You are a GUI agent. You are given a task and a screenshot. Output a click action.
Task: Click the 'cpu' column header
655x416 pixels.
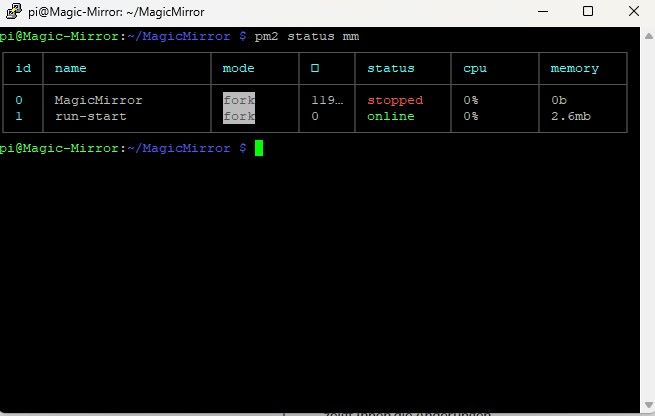pos(475,69)
